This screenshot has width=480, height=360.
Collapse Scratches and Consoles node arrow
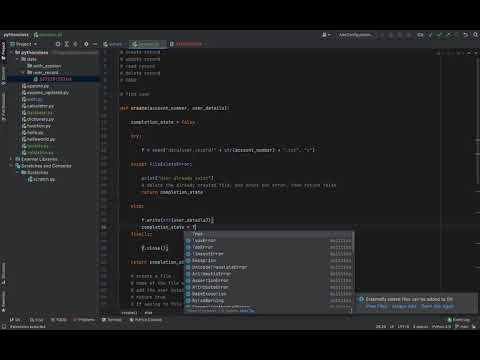point(11,166)
